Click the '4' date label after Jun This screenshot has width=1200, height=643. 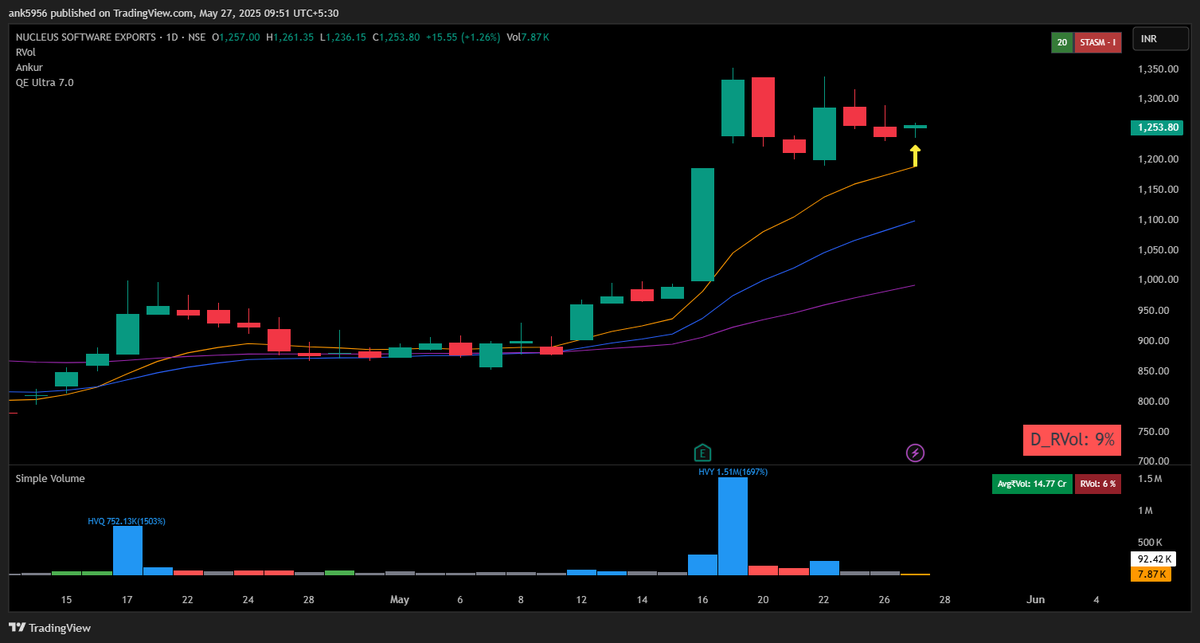pyautogui.click(x=1096, y=600)
